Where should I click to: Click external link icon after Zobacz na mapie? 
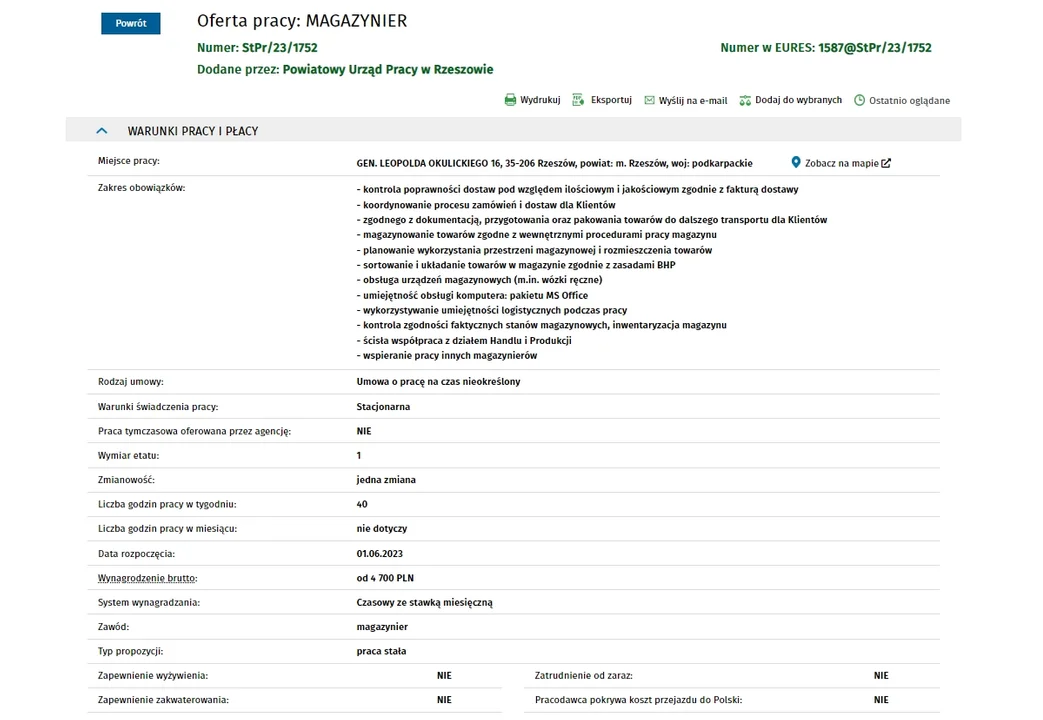click(886, 163)
